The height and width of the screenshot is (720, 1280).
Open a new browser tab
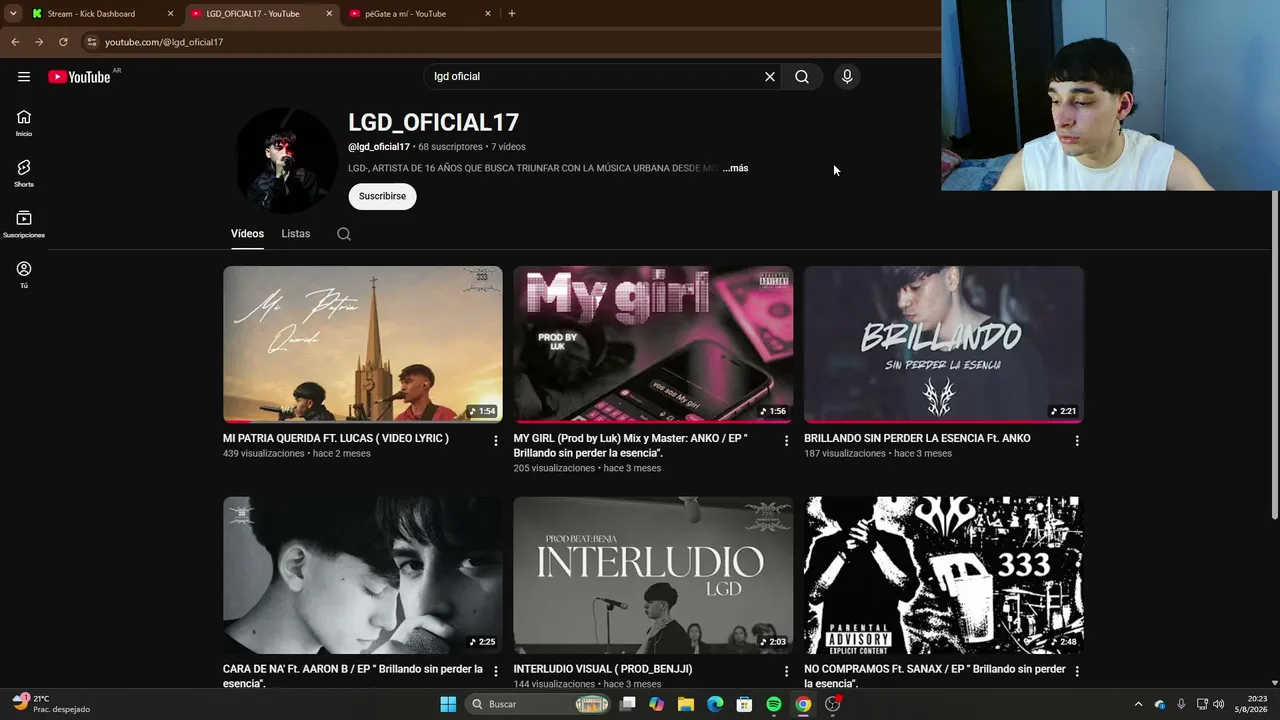(512, 14)
